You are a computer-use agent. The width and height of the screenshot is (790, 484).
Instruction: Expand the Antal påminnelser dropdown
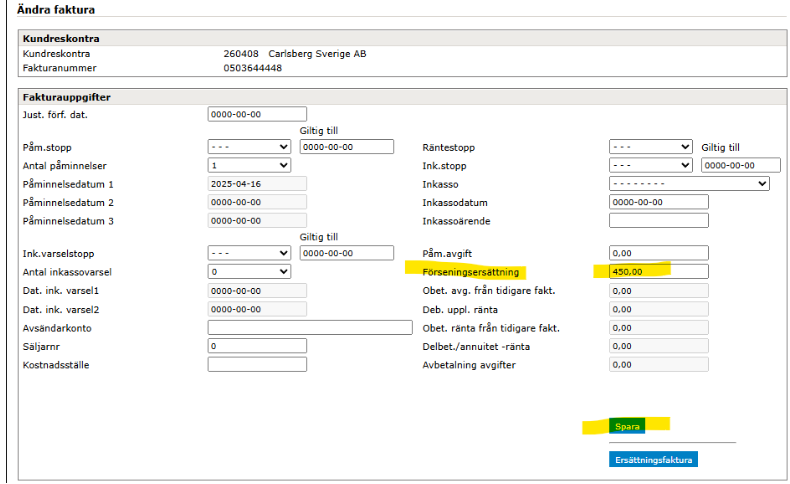pos(249,165)
